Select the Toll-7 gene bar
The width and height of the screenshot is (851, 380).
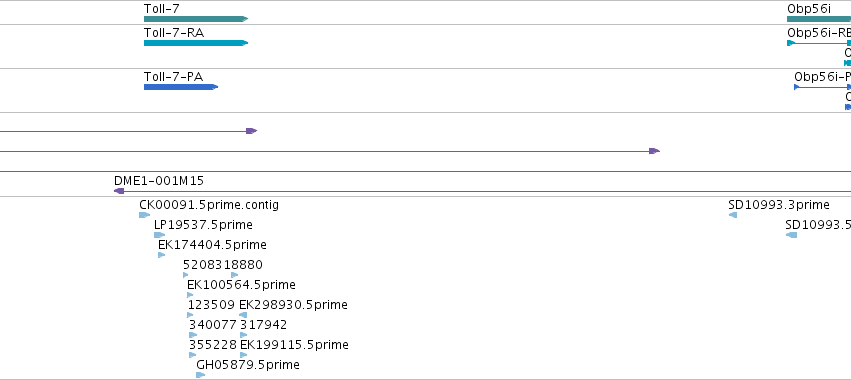tap(196, 19)
